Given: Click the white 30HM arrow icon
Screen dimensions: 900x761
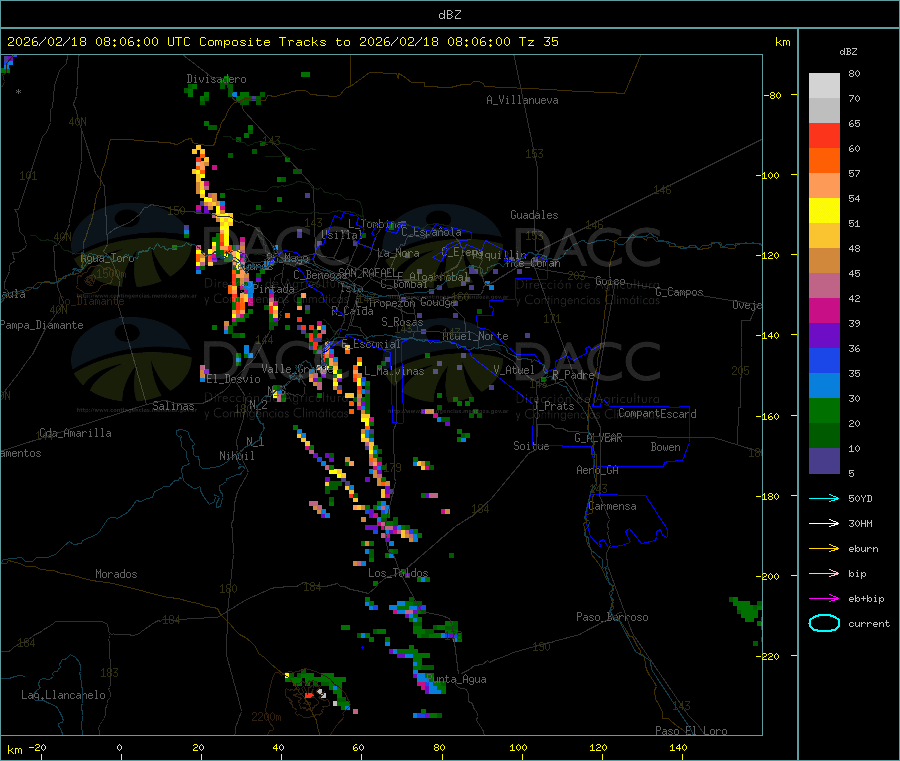Looking at the screenshot, I should pyautogui.click(x=824, y=523).
